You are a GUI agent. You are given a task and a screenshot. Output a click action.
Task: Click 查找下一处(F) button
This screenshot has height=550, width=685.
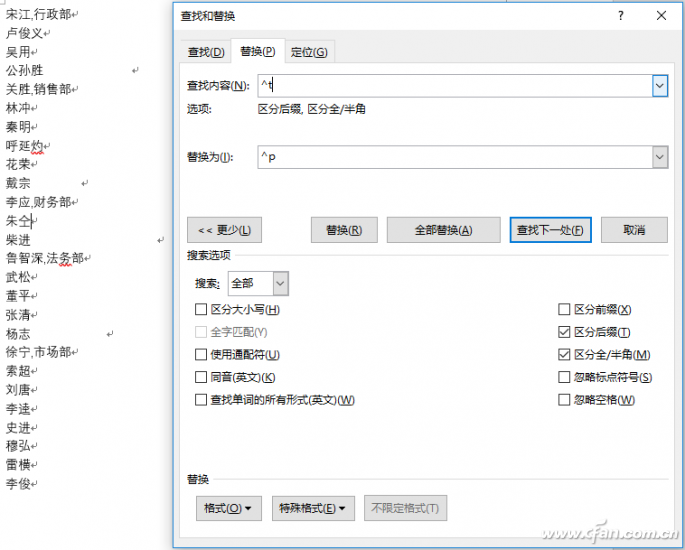coord(550,230)
